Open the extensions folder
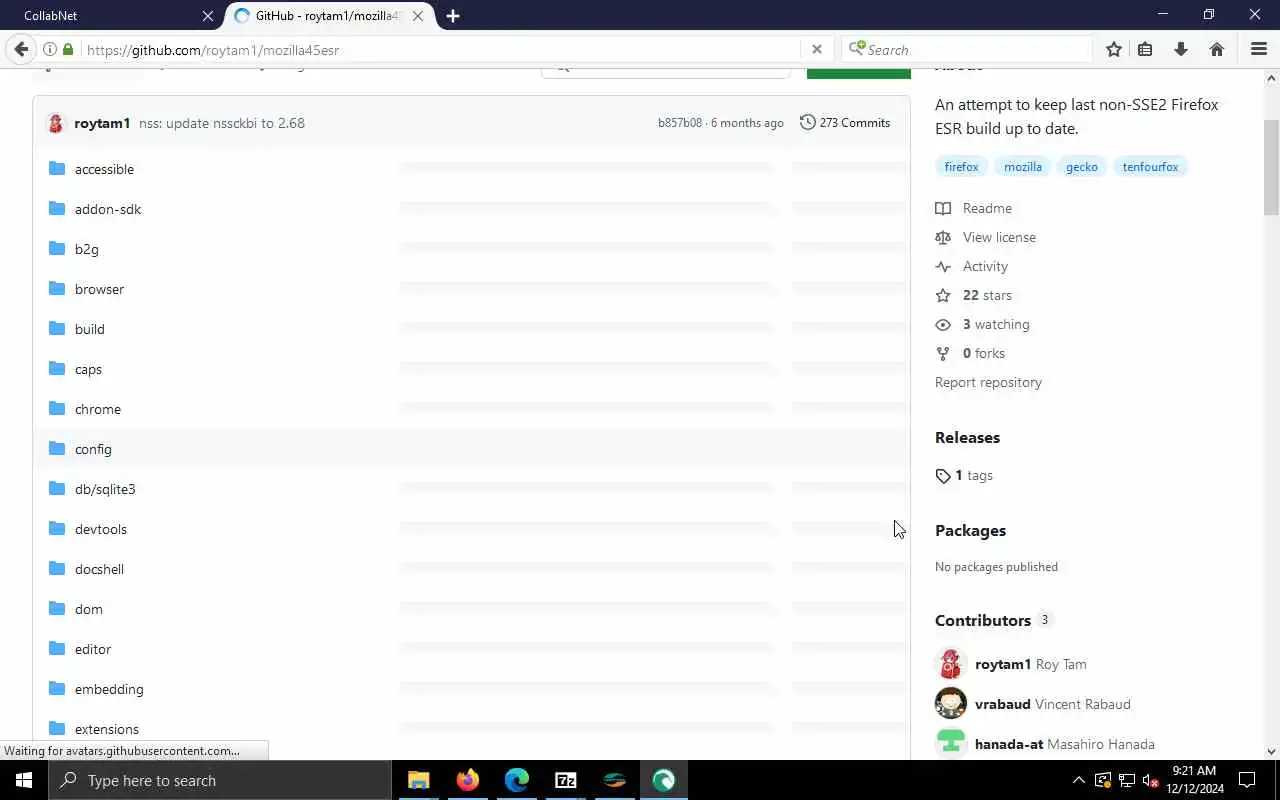Viewport: 1280px width, 800px height. coord(107,729)
